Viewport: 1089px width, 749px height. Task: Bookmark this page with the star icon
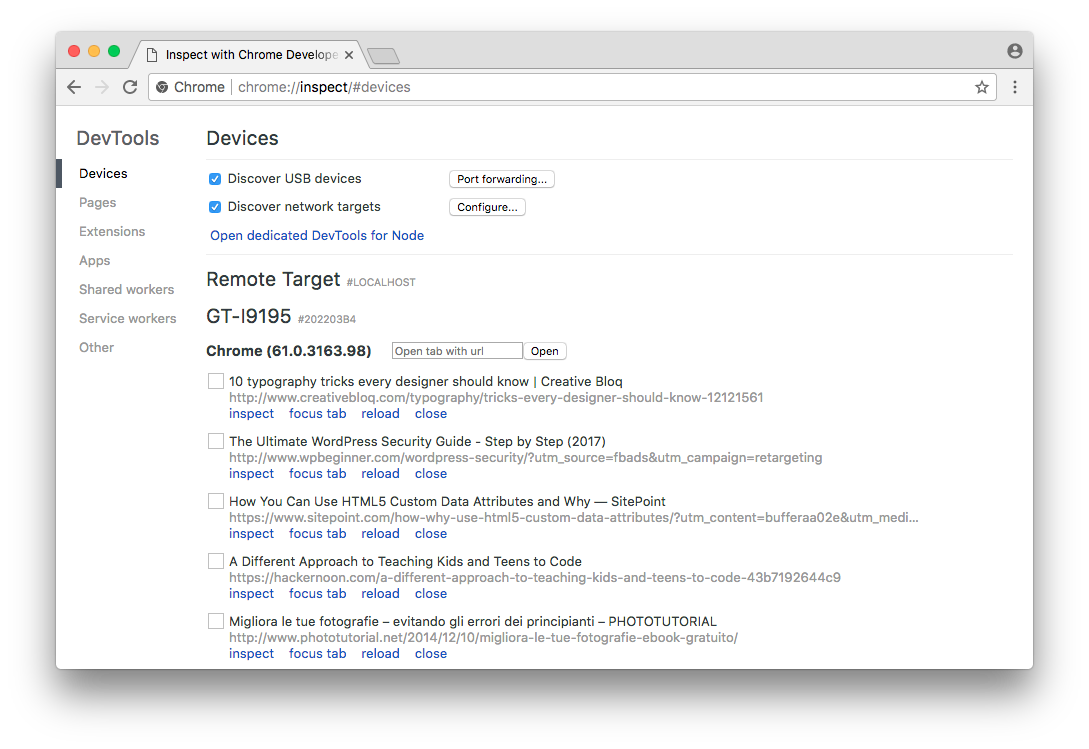[x=981, y=88]
